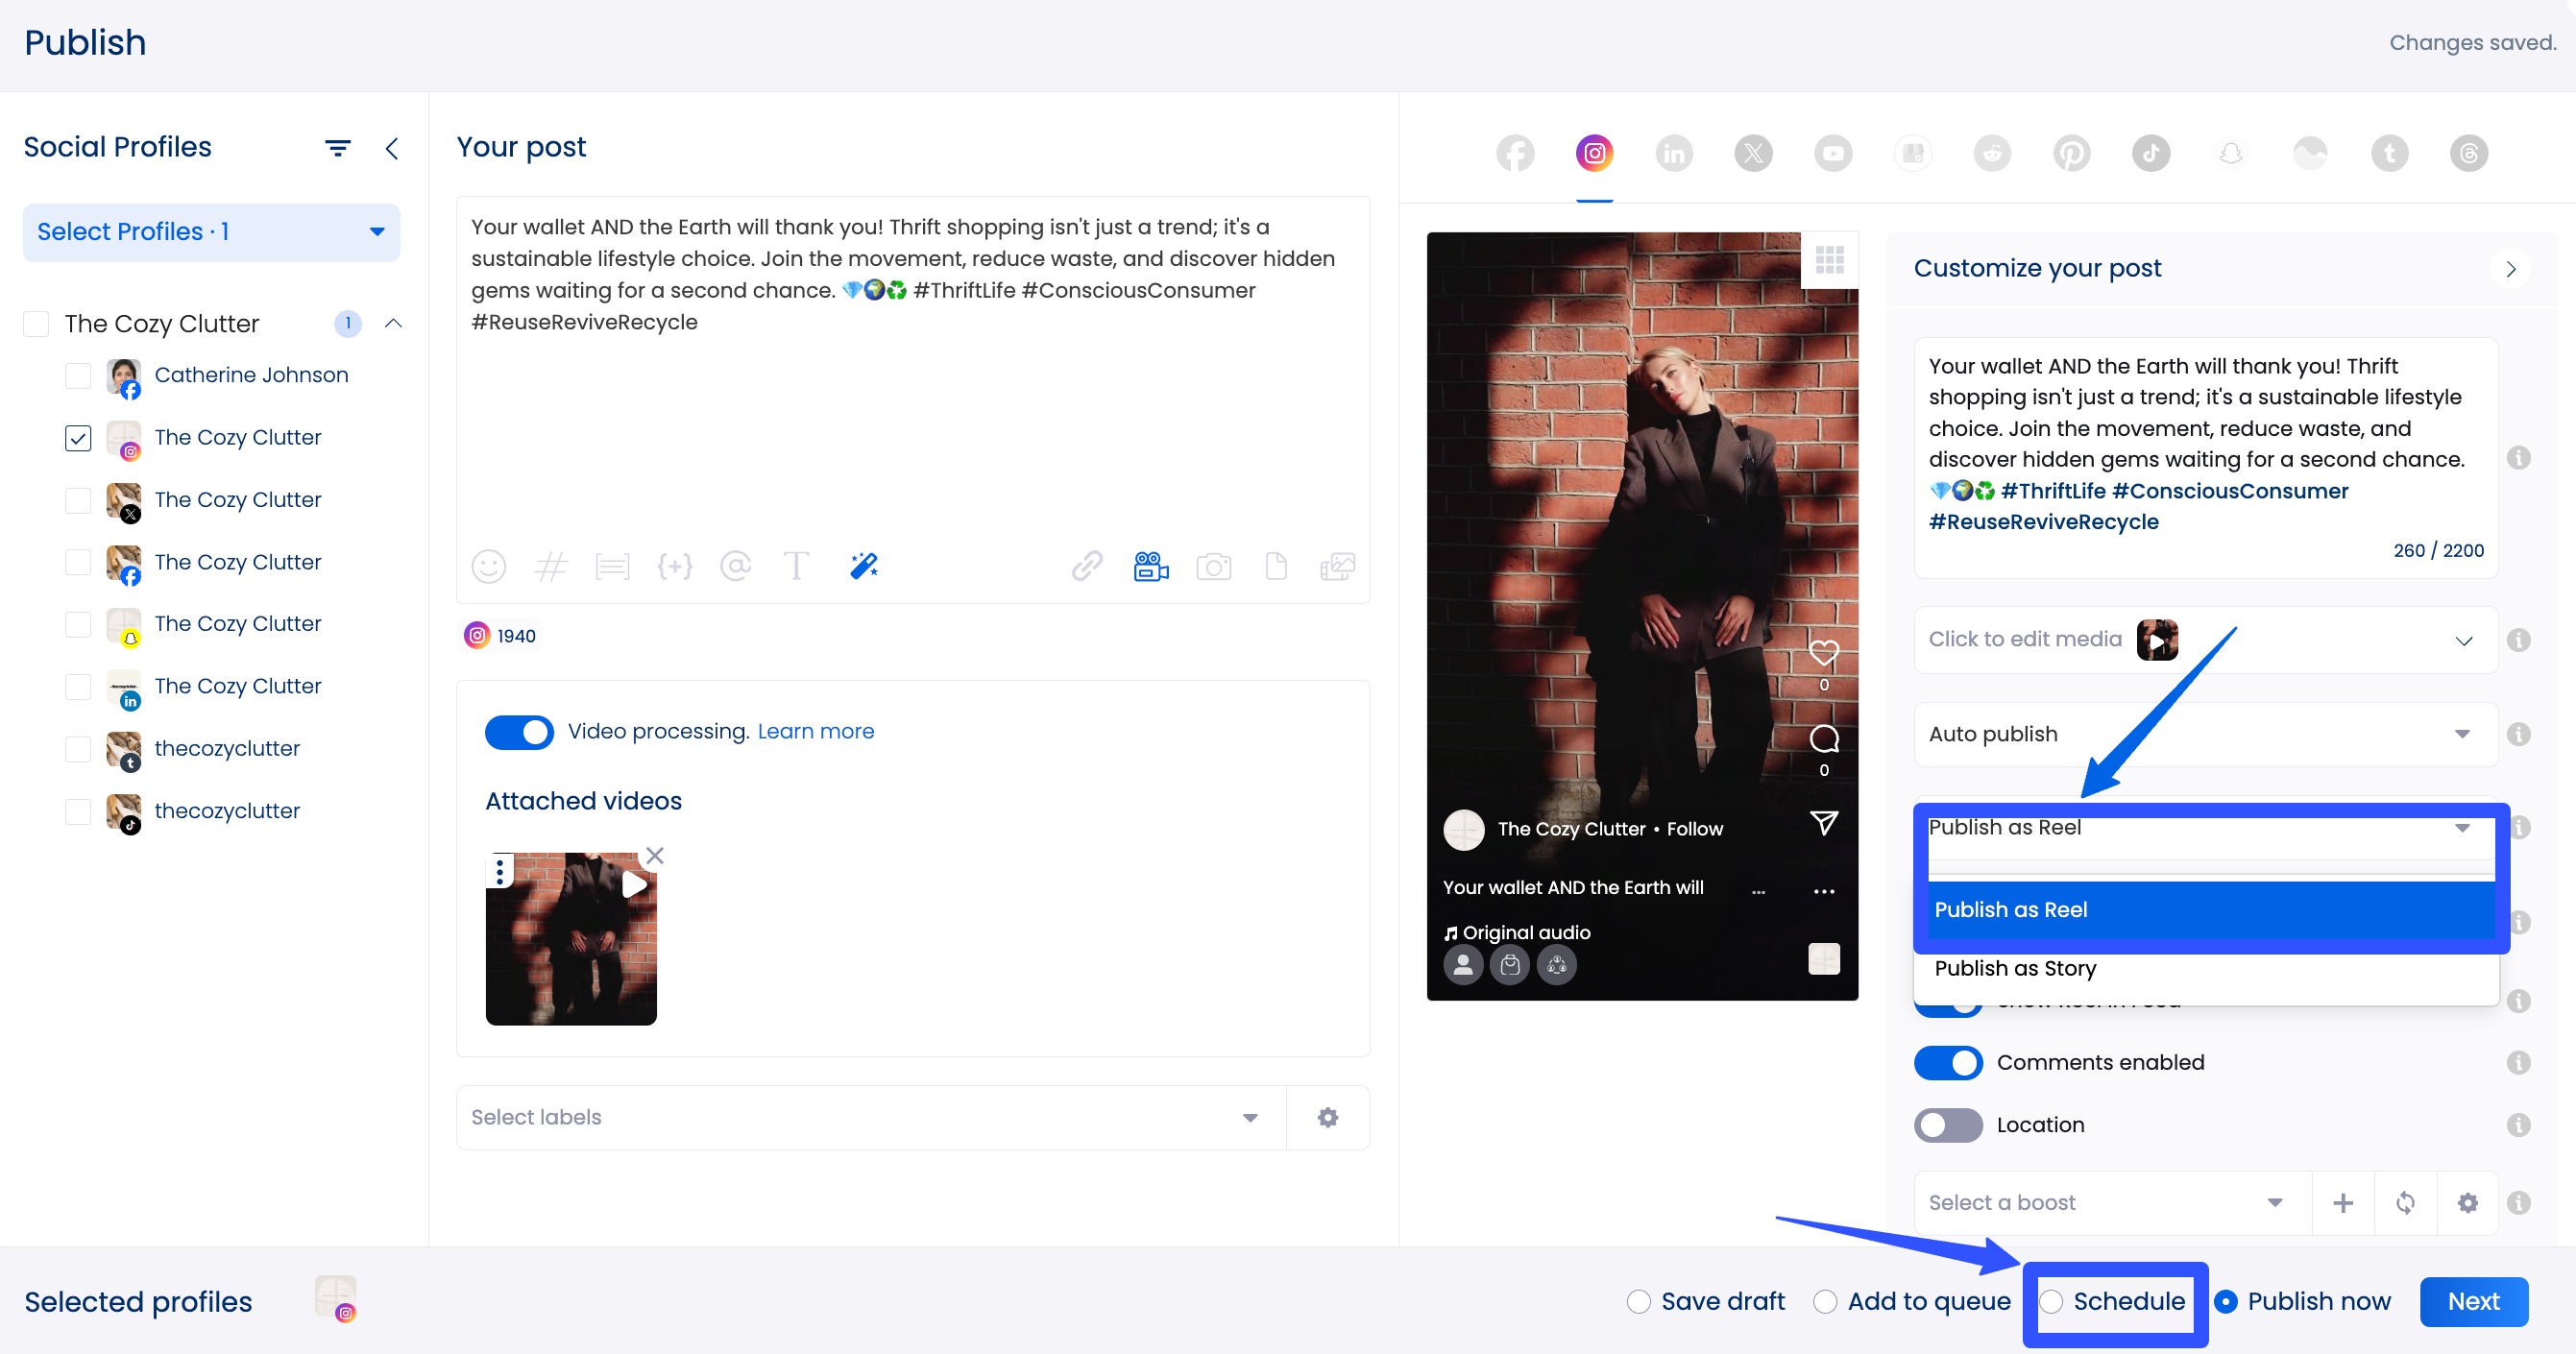
Task: Insert a link with the link icon
Action: (1086, 566)
